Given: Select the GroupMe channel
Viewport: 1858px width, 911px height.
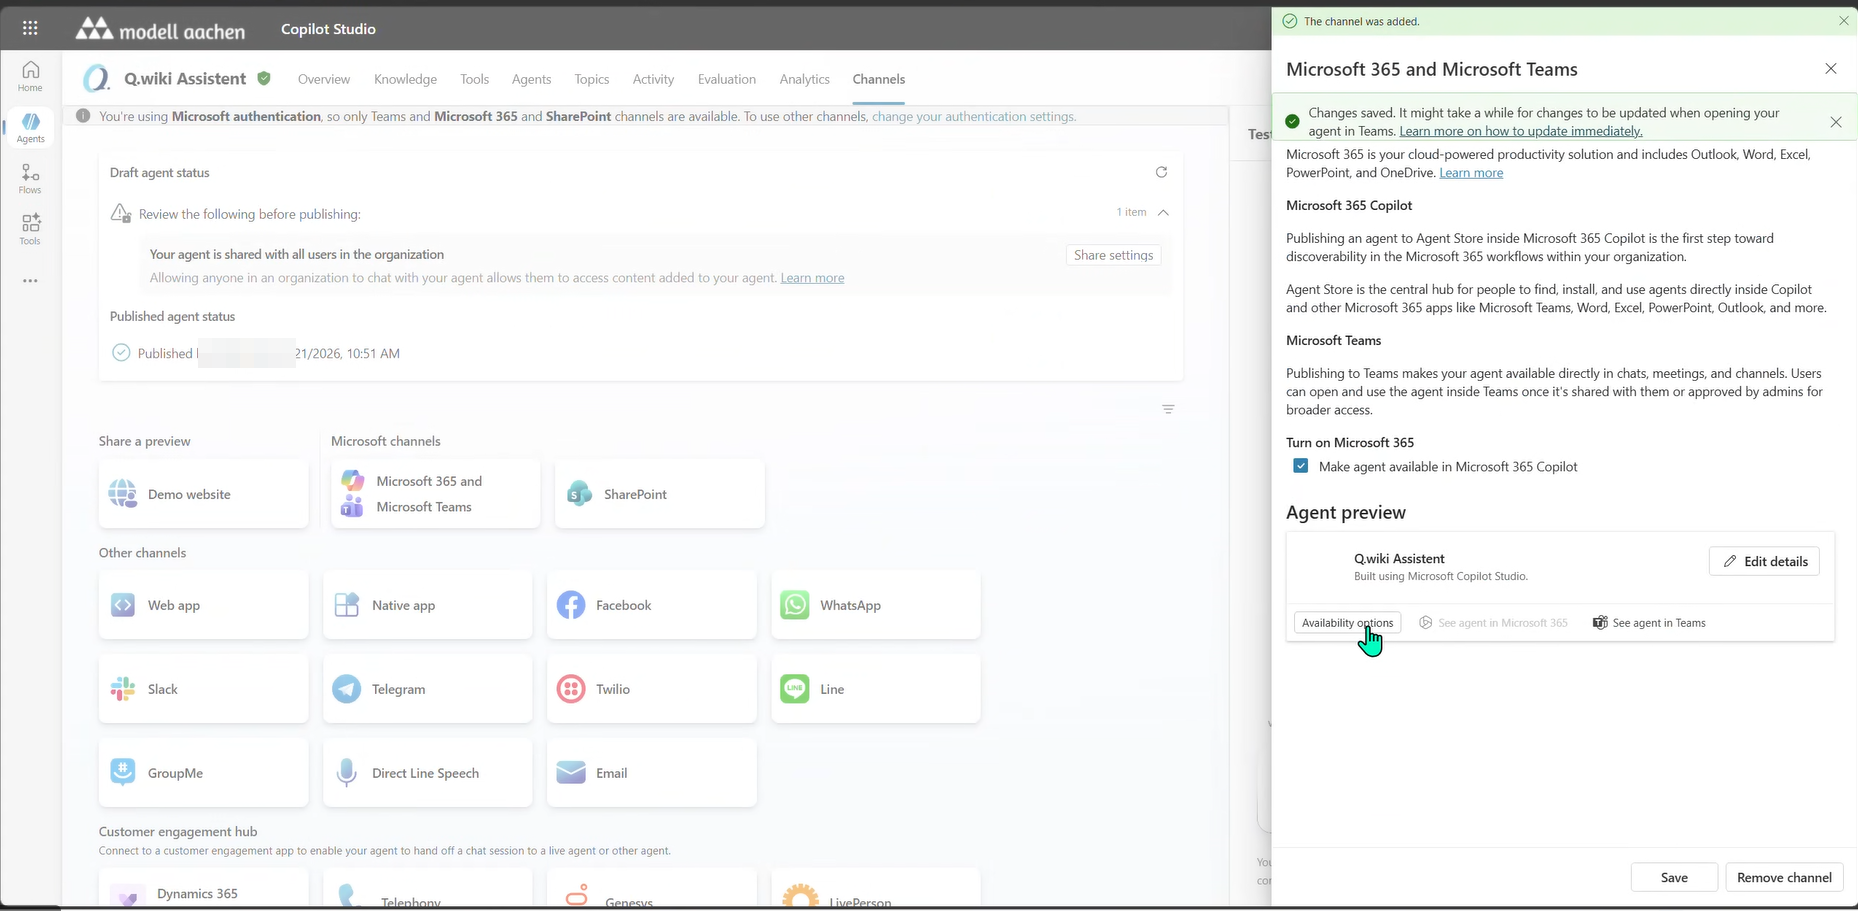Looking at the screenshot, I should tap(204, 773).
